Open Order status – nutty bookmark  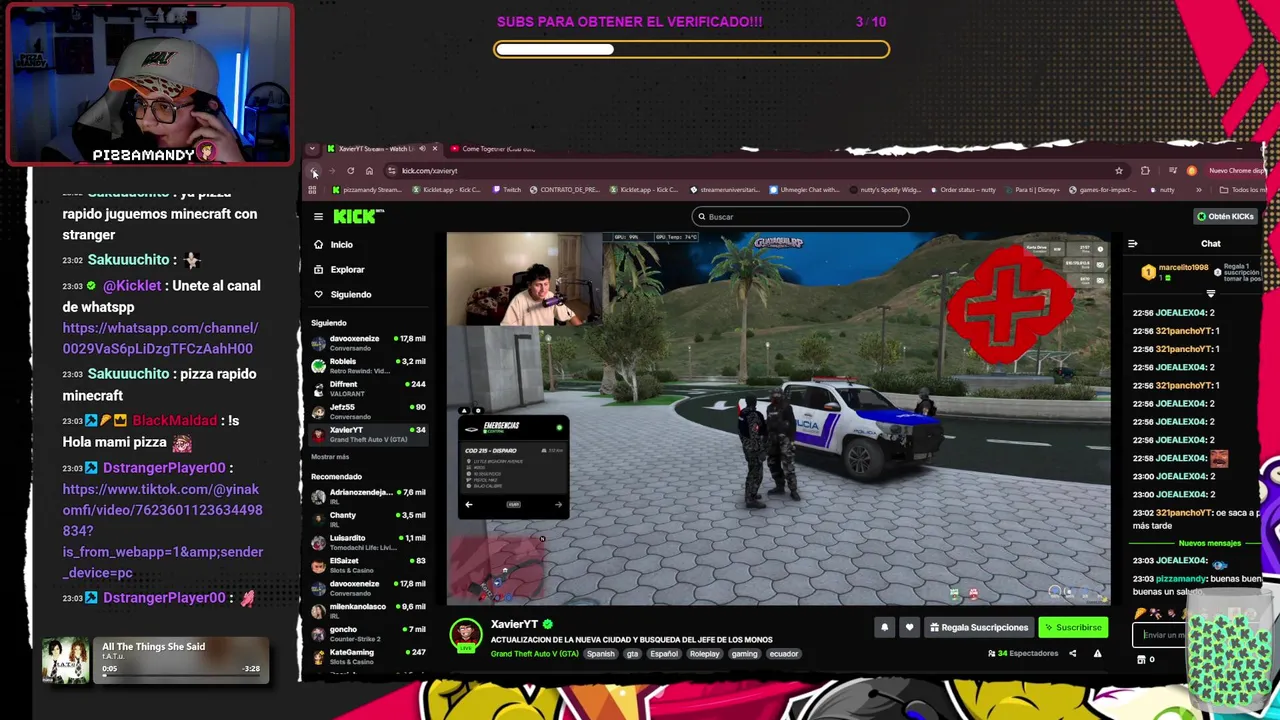click(963, 190)
